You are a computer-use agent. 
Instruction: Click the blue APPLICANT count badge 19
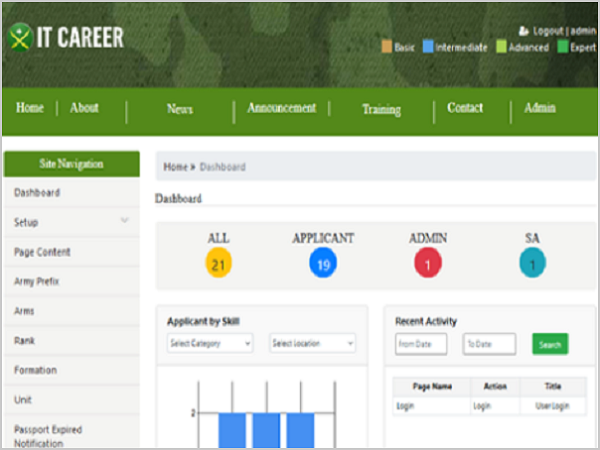(323, 263)
